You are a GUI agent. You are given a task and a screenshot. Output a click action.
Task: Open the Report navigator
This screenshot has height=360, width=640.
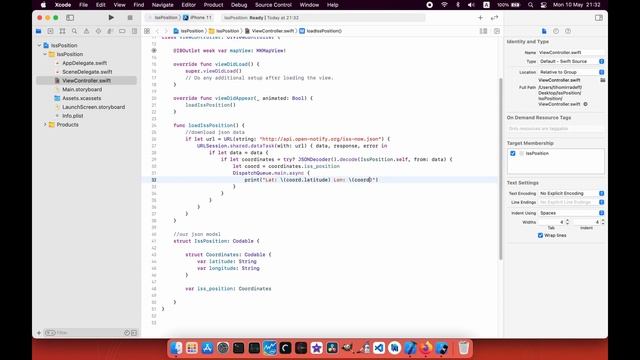pos(134,31)
